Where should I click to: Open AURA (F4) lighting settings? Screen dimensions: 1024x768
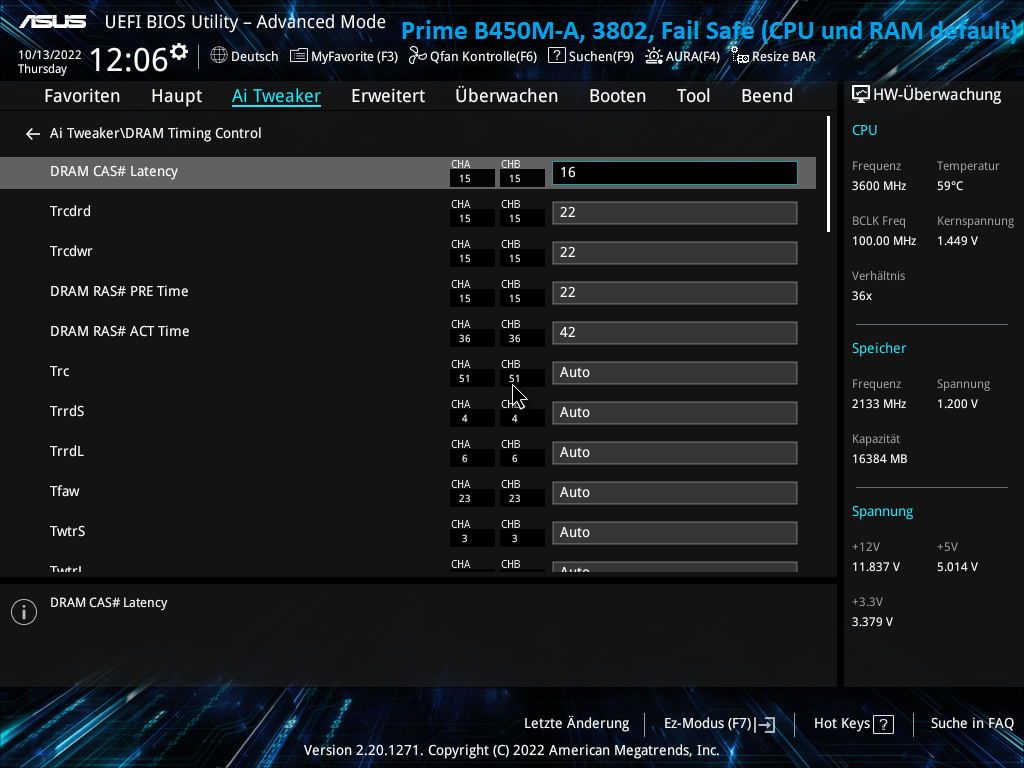coord(682,56)
